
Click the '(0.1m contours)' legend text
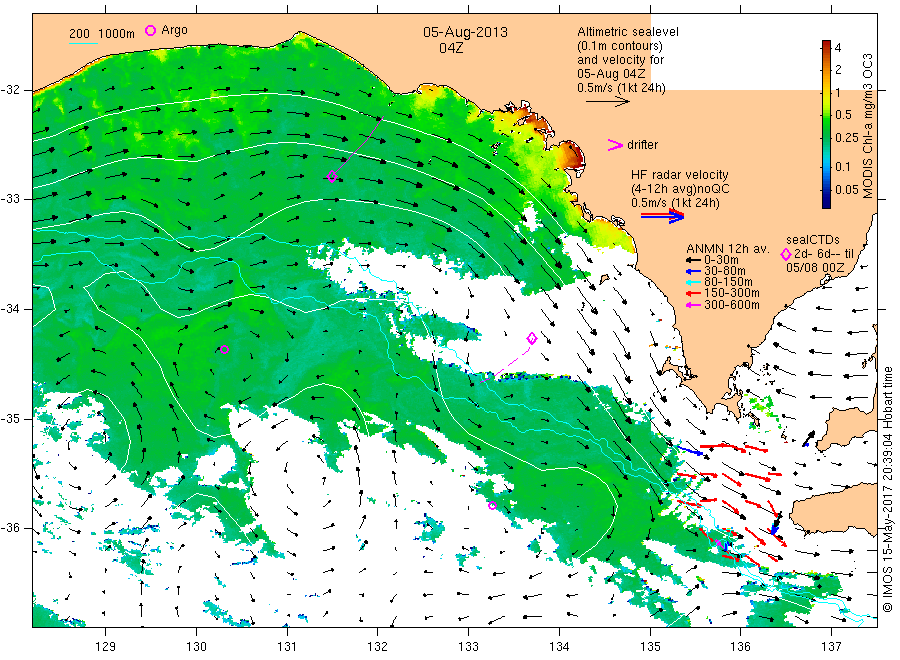[x=620, y=46]
